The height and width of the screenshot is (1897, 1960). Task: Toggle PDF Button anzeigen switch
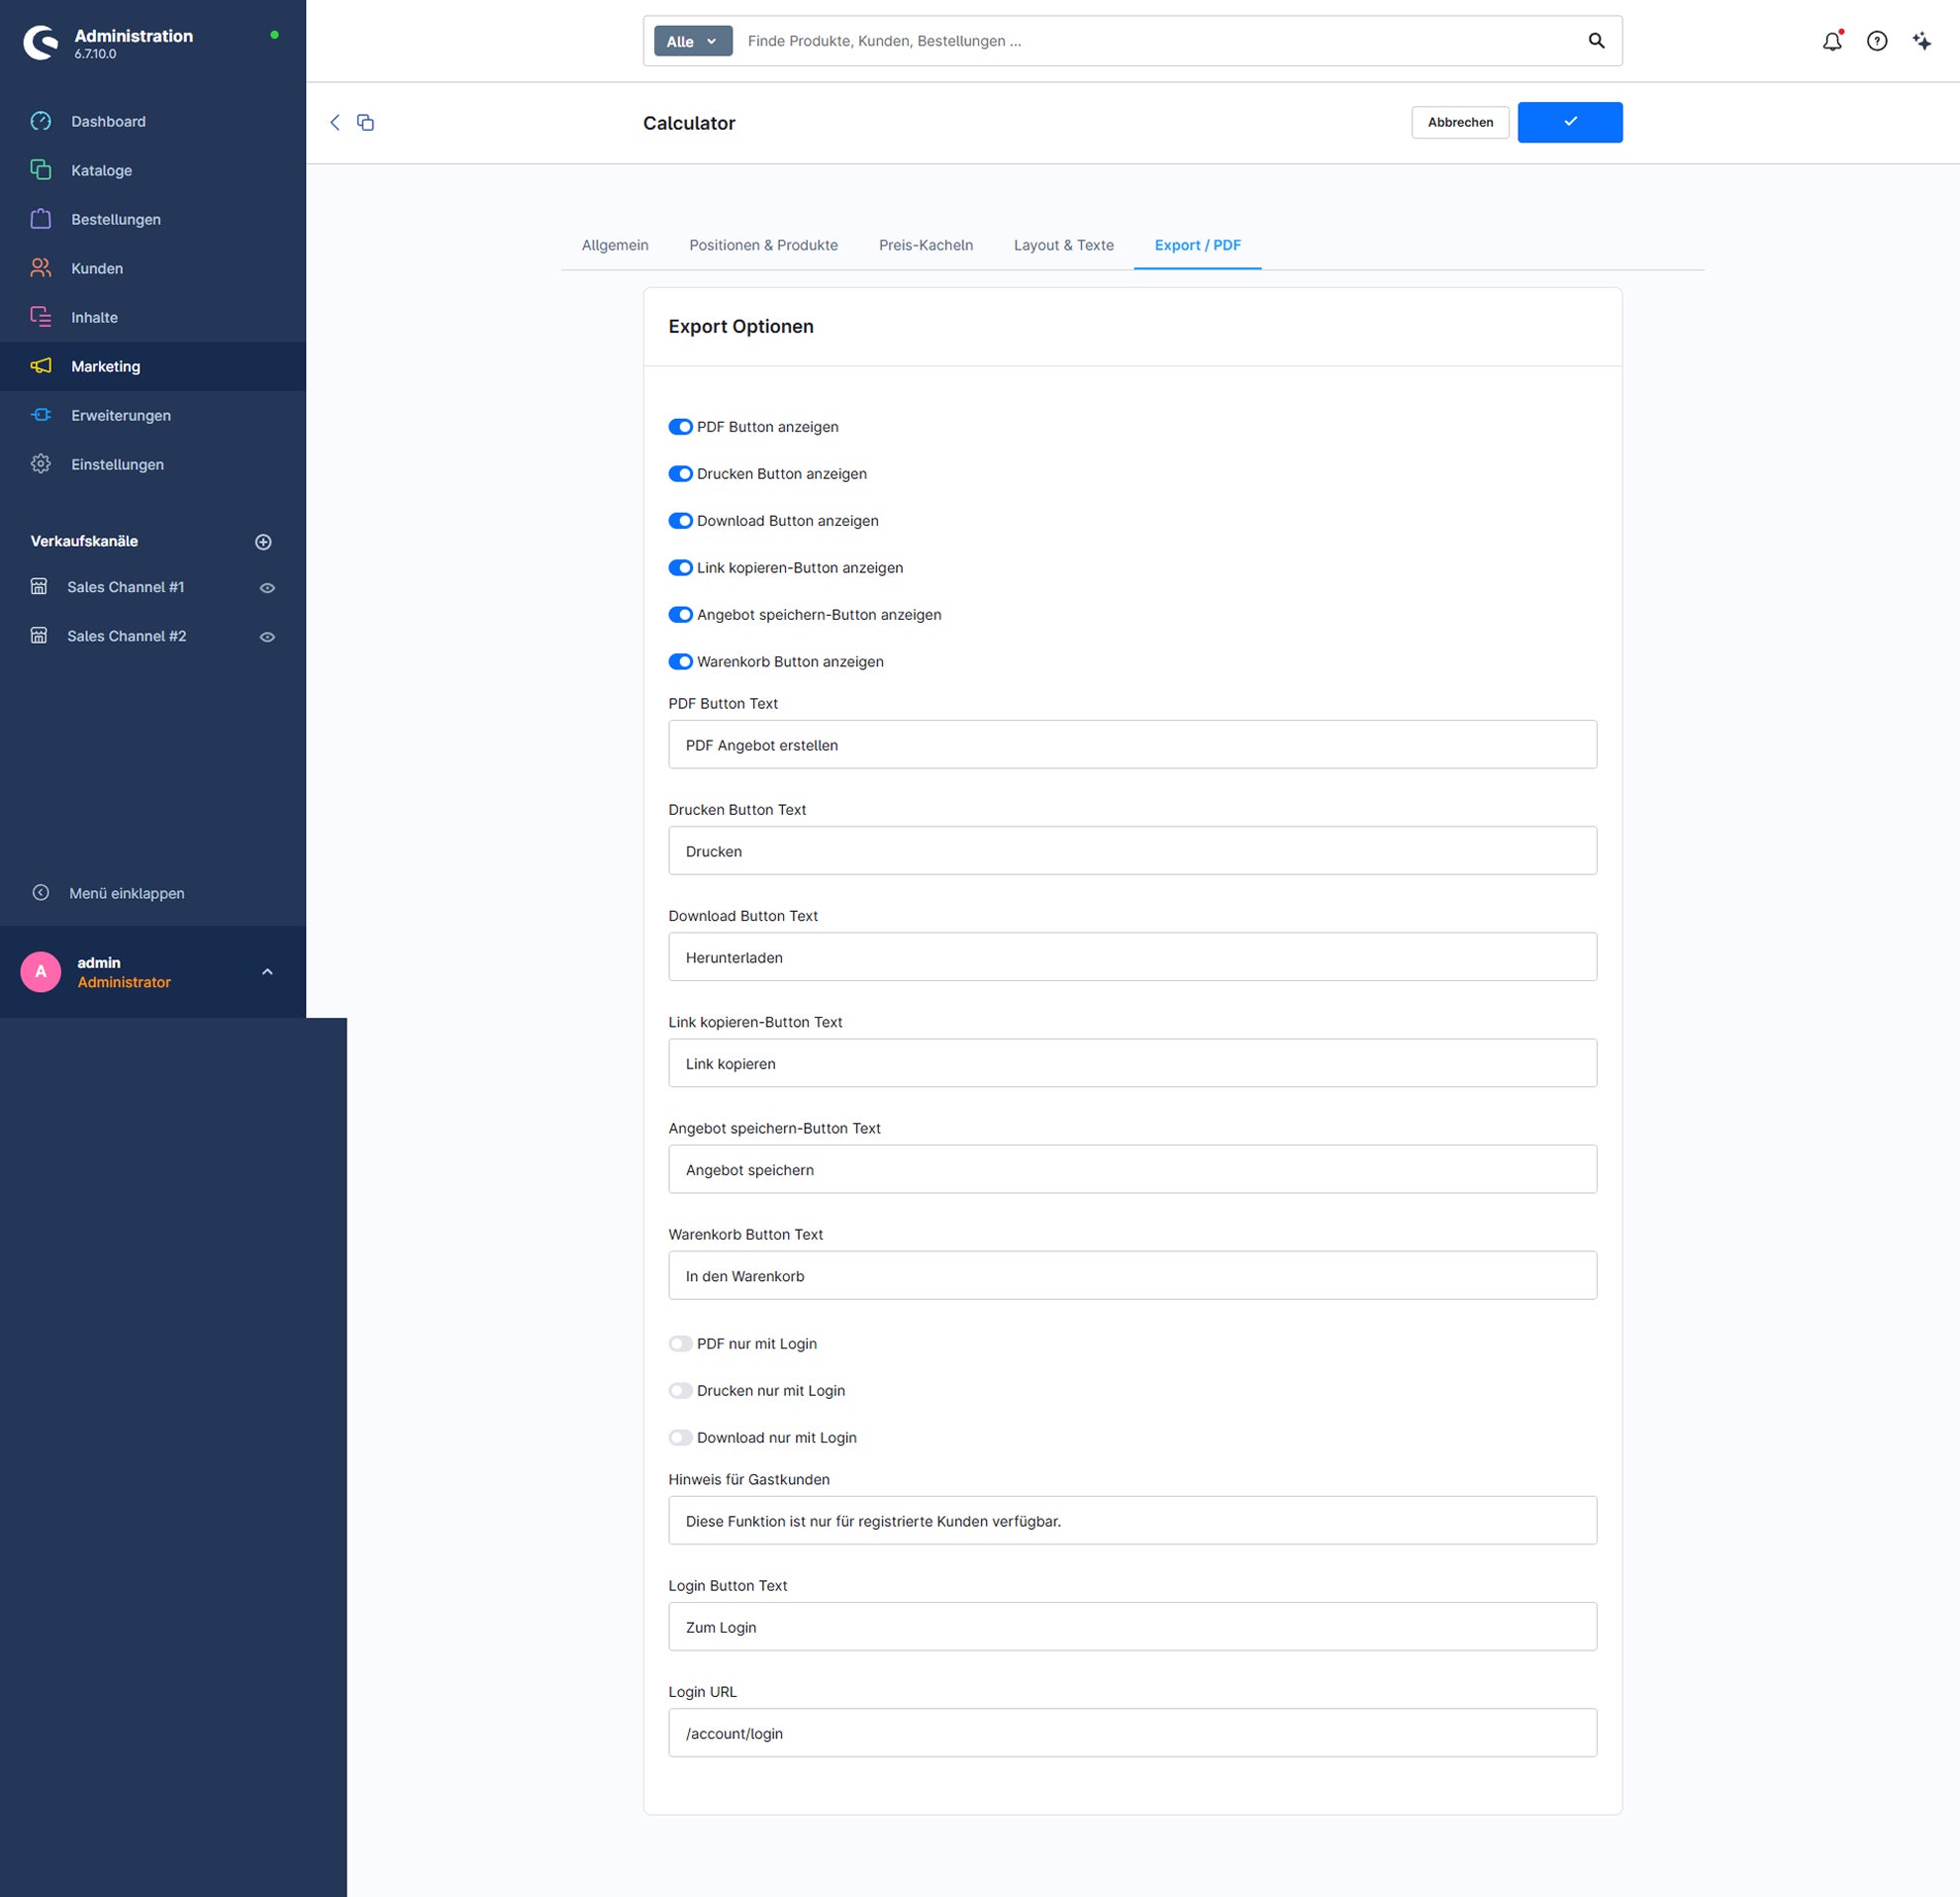(x=680, y=427)
